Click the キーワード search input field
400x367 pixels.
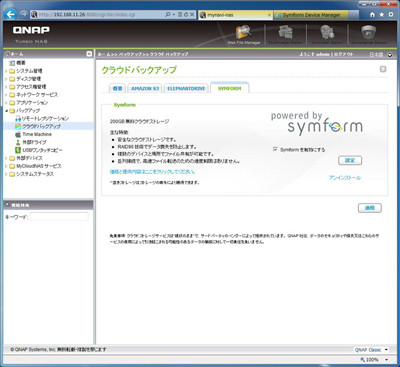[59, 217]
